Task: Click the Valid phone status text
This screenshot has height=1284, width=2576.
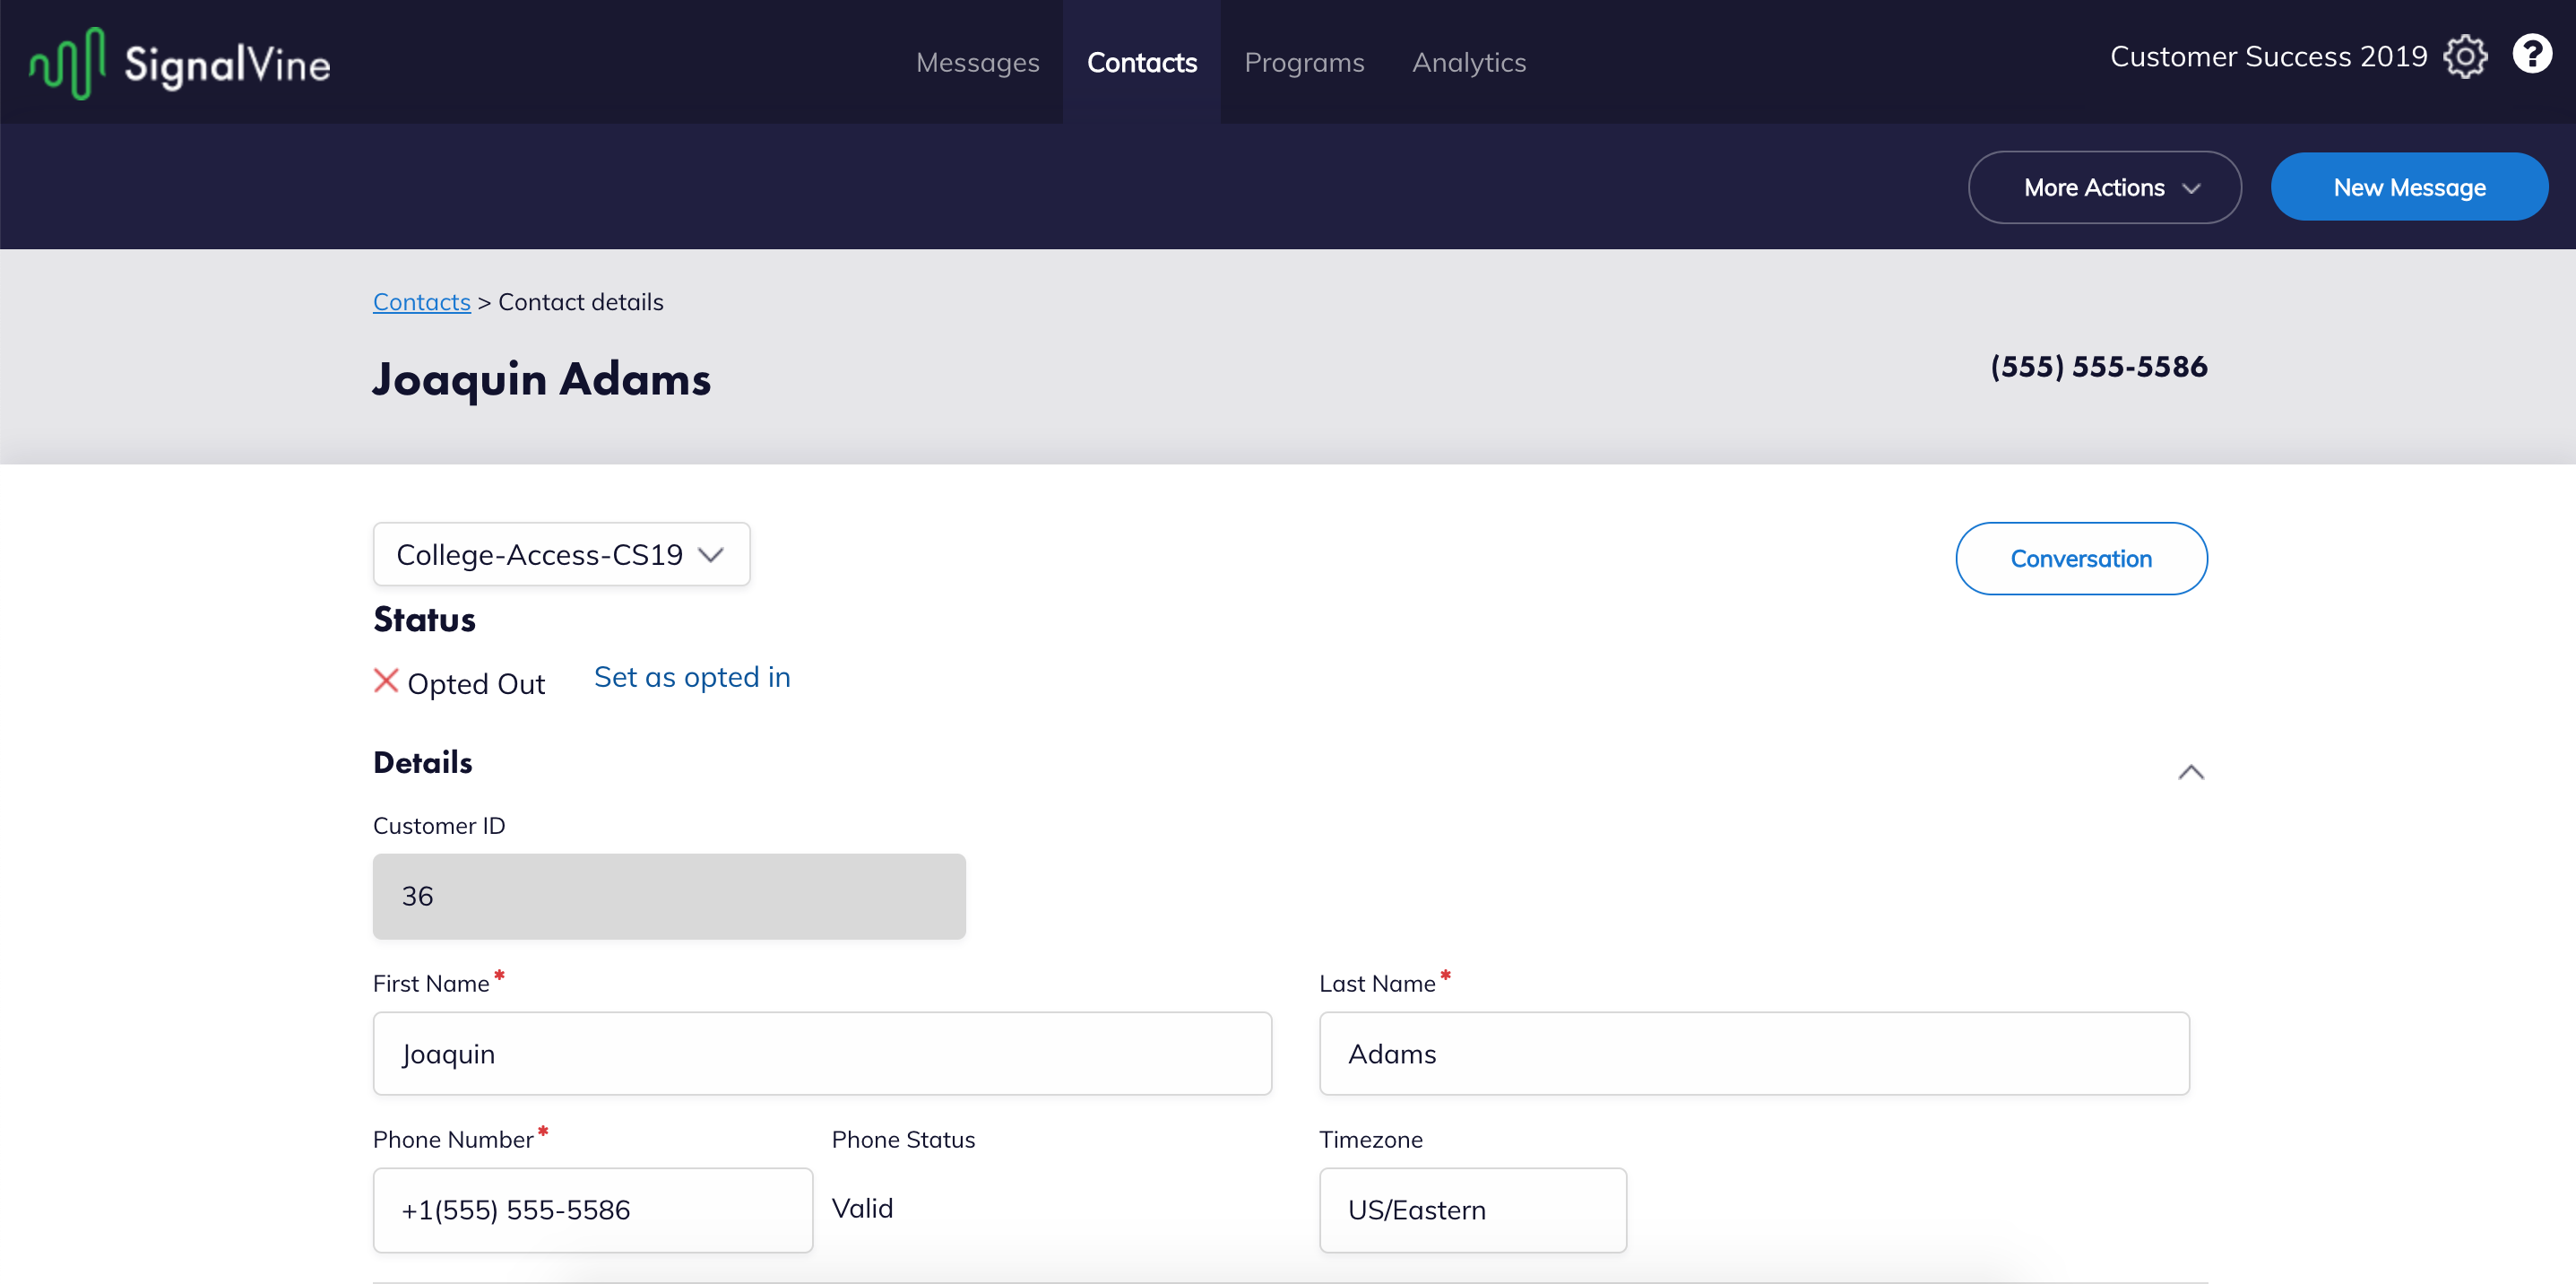Action: tap(862, 1208)
